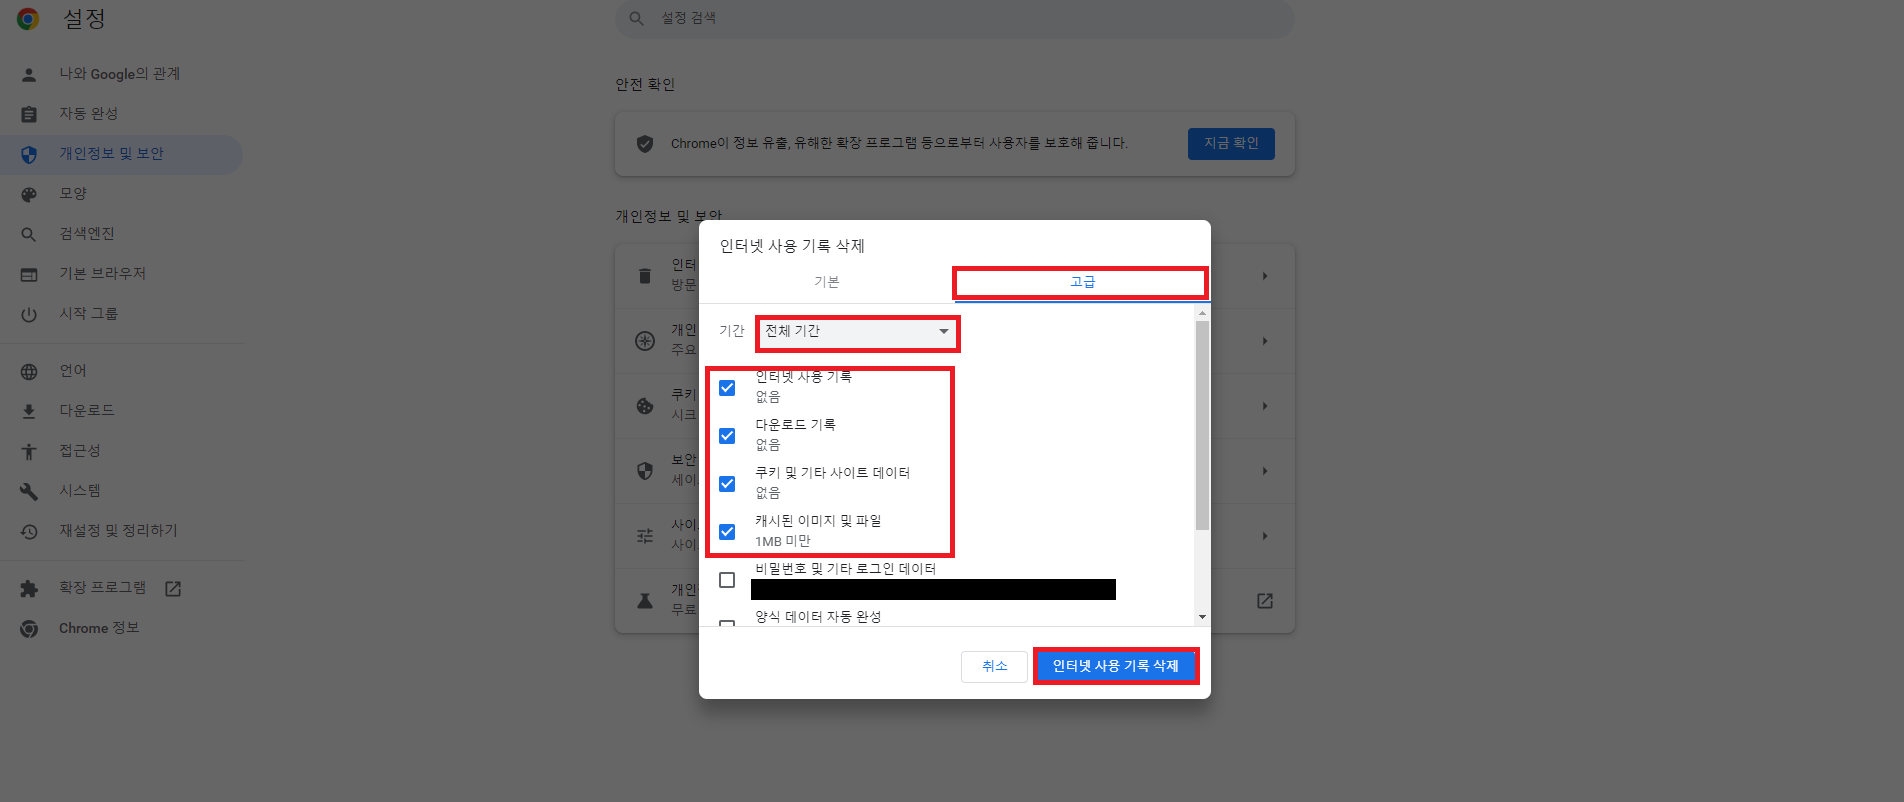The width and height of the screenshot is (1904, 802).
Task: Expand the first privacy row arrow
Action: click(x=1265, y=276)
